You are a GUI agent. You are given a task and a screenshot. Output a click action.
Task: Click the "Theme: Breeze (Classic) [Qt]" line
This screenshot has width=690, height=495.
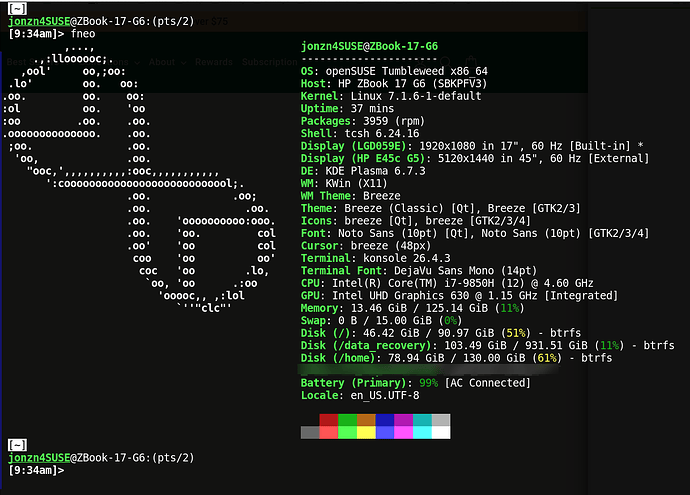[440, 208]
